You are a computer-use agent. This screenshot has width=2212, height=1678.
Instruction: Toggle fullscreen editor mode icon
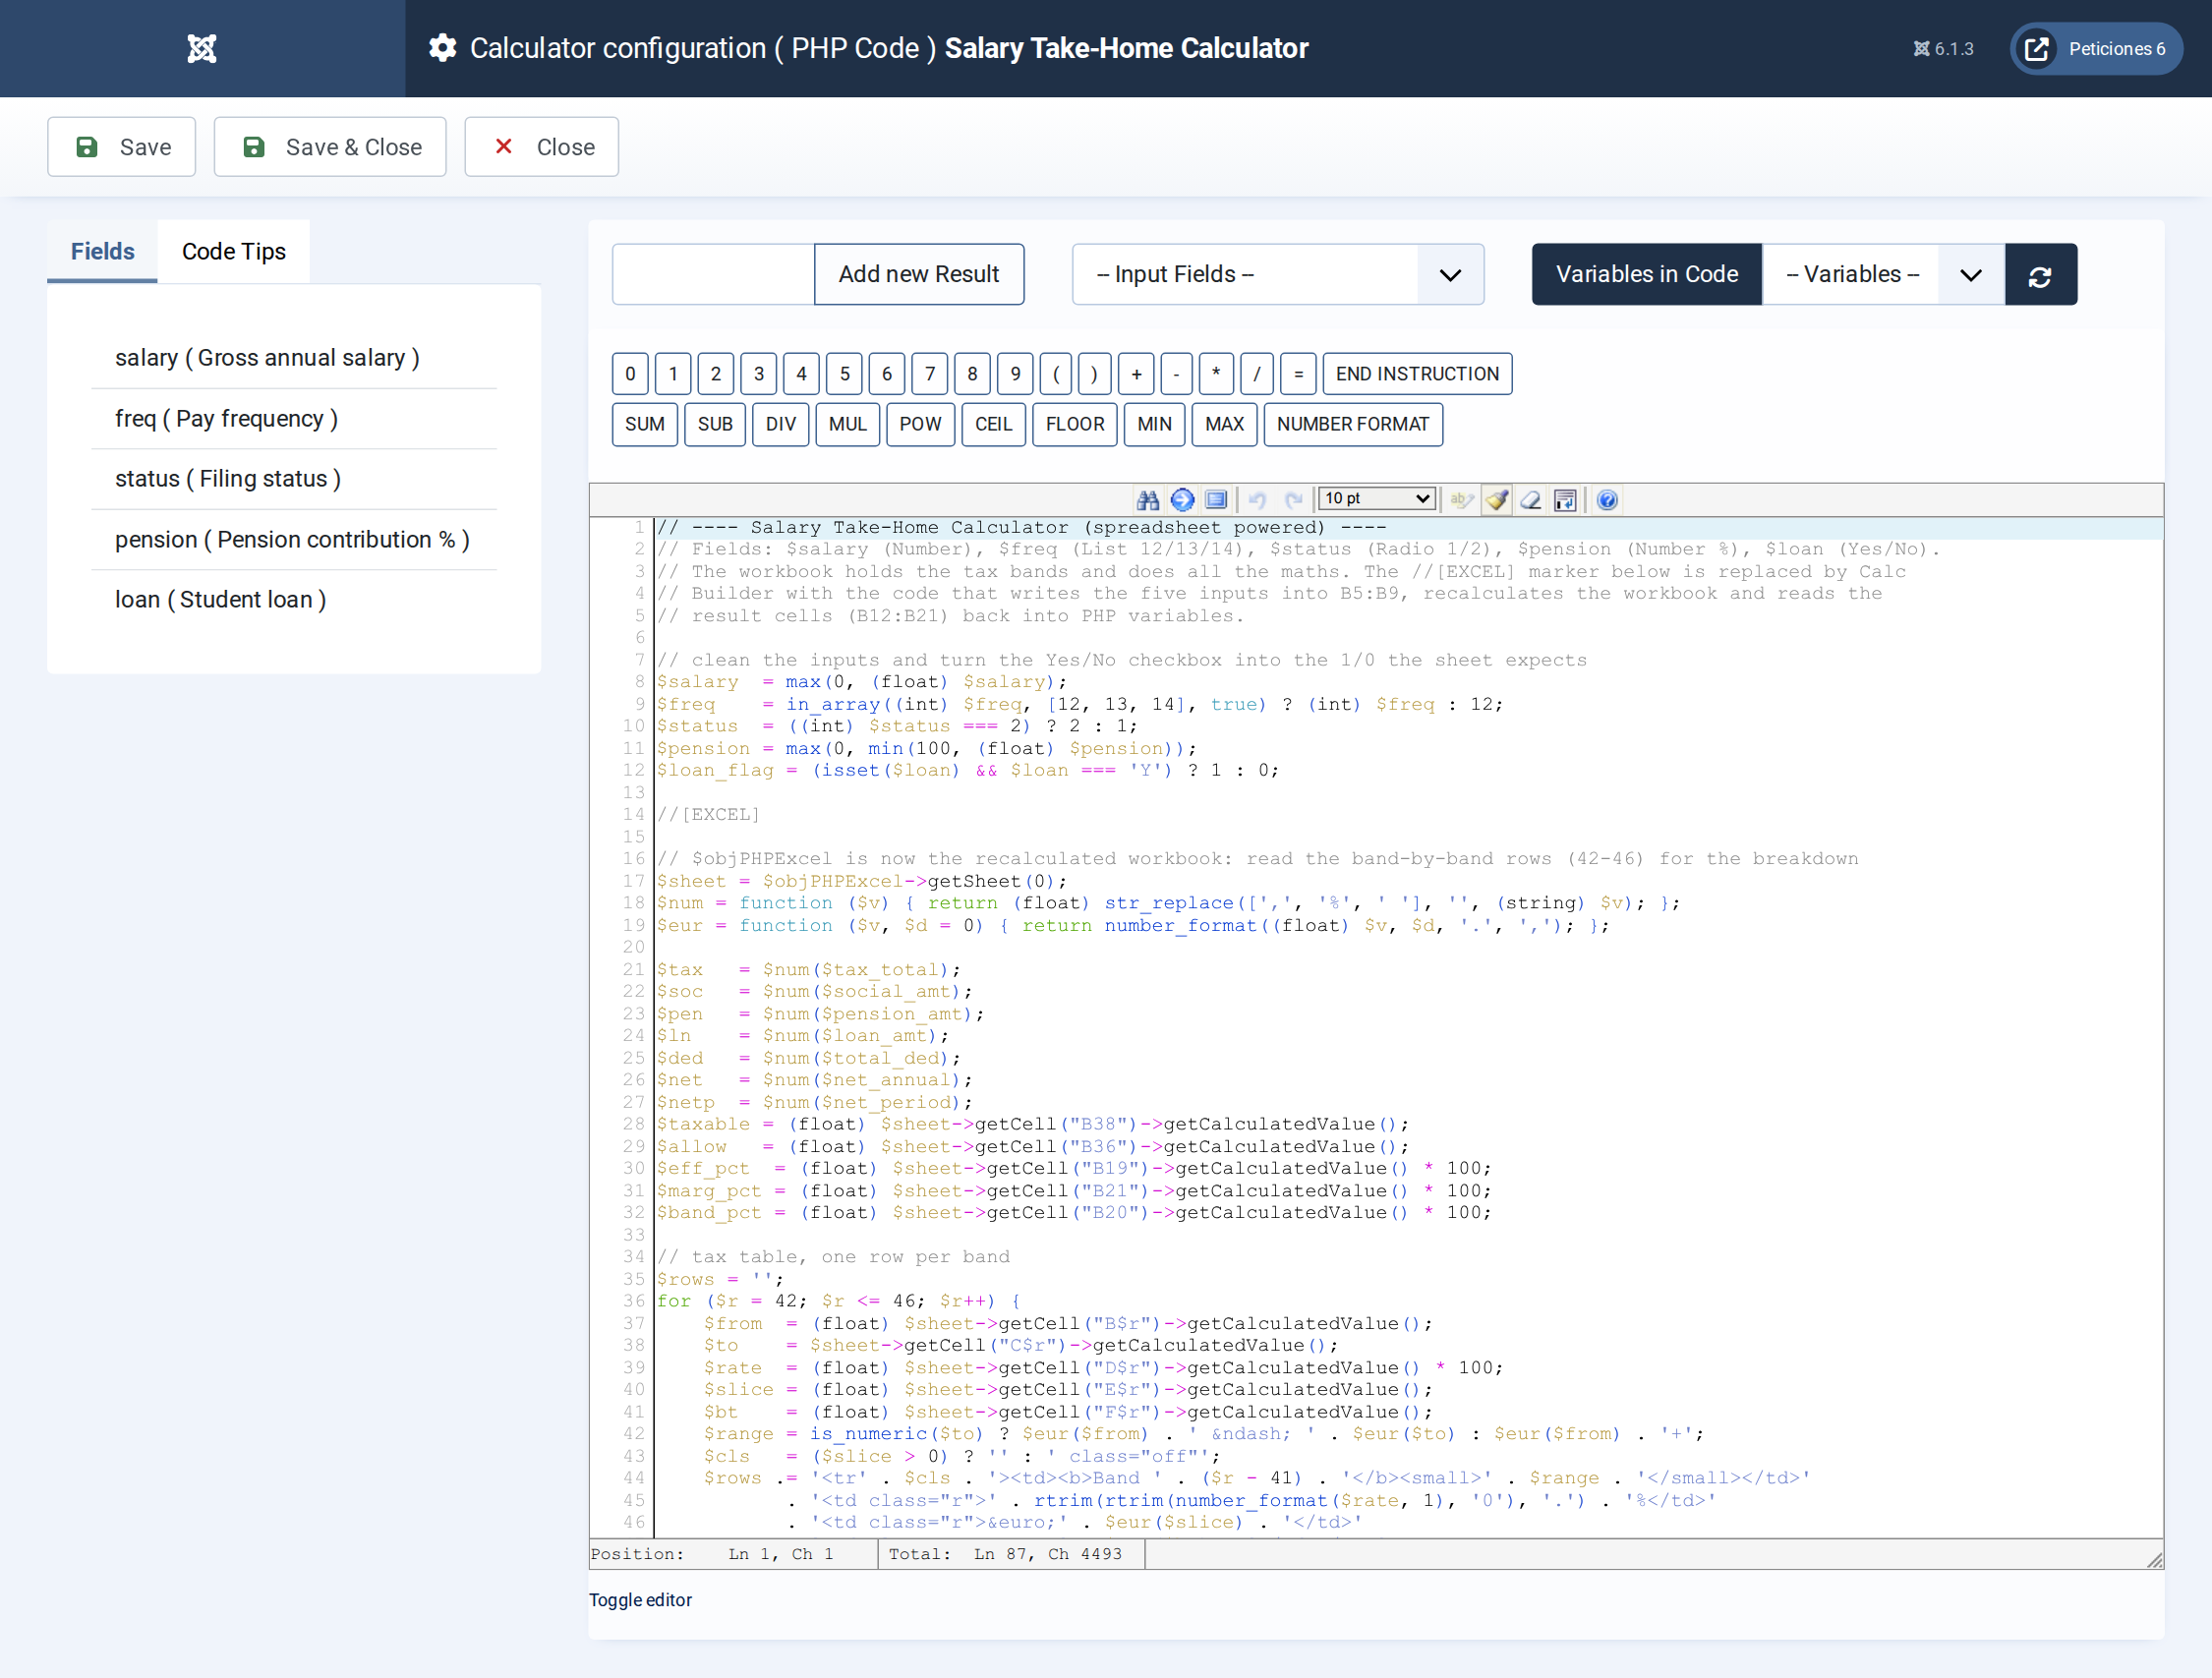[x=1216, y=499]
